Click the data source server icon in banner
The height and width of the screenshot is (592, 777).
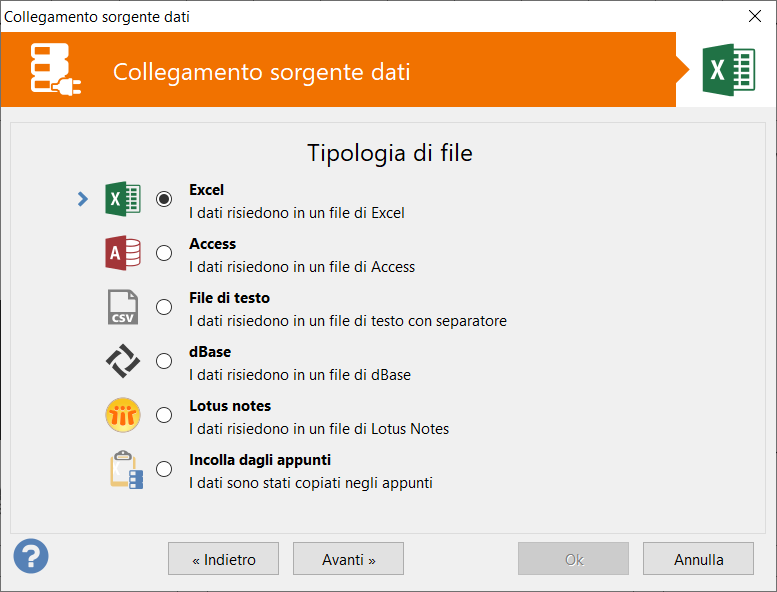(x=56, y=69)
